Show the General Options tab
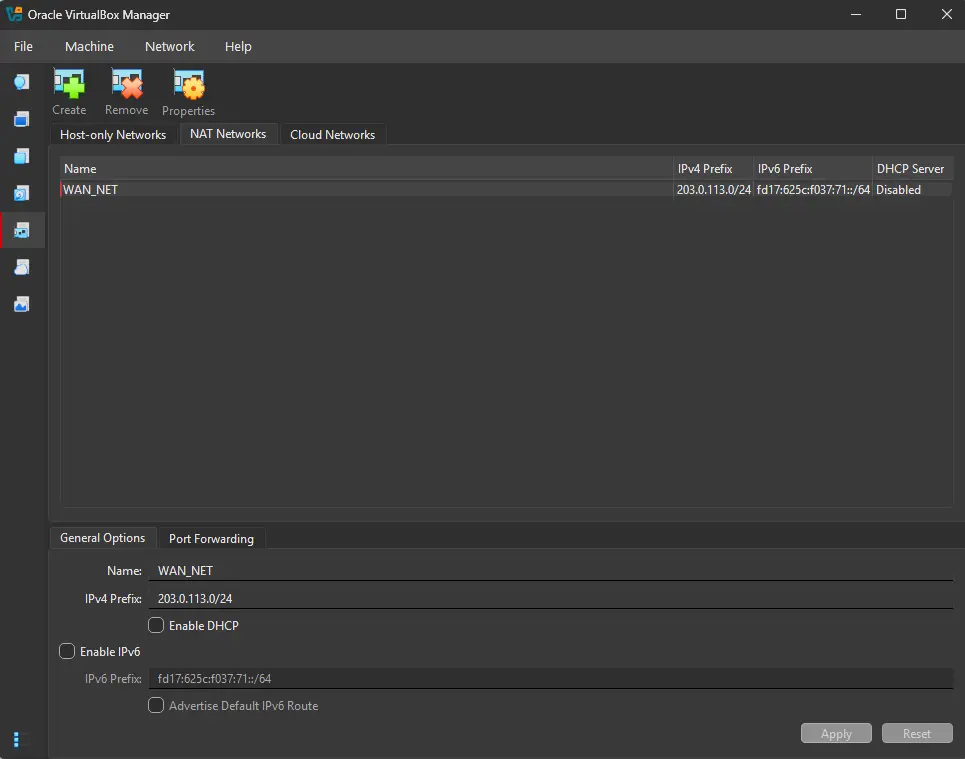 [x=103, y=538]
